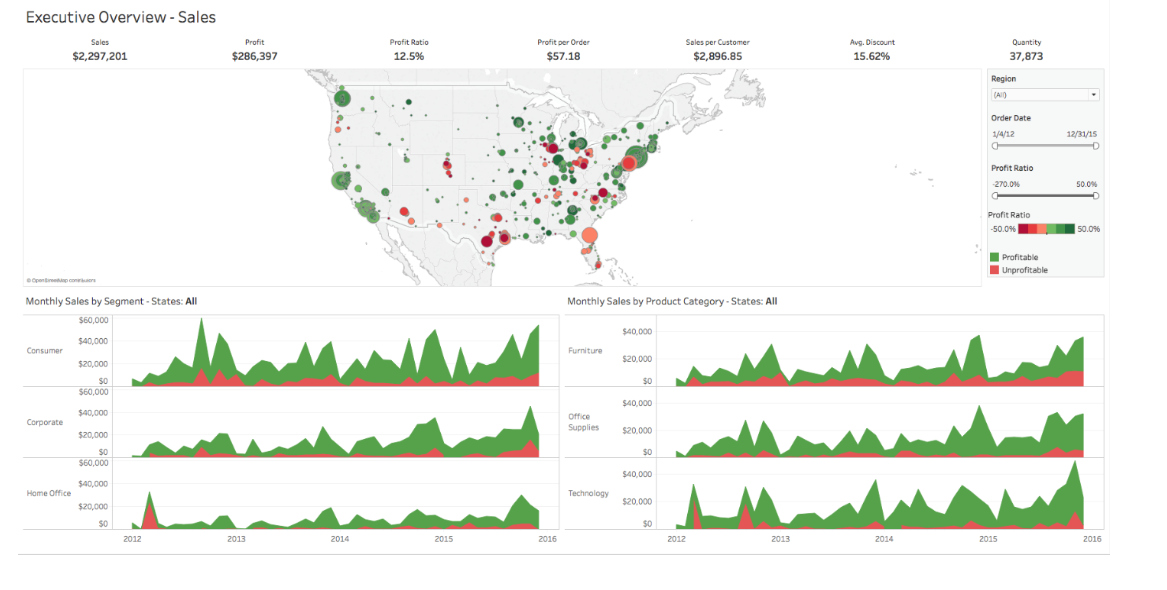1167x590 pixels.
Task: Open the Region filter dropdown
Action: pyautogui.click(x=1045, y=95)
